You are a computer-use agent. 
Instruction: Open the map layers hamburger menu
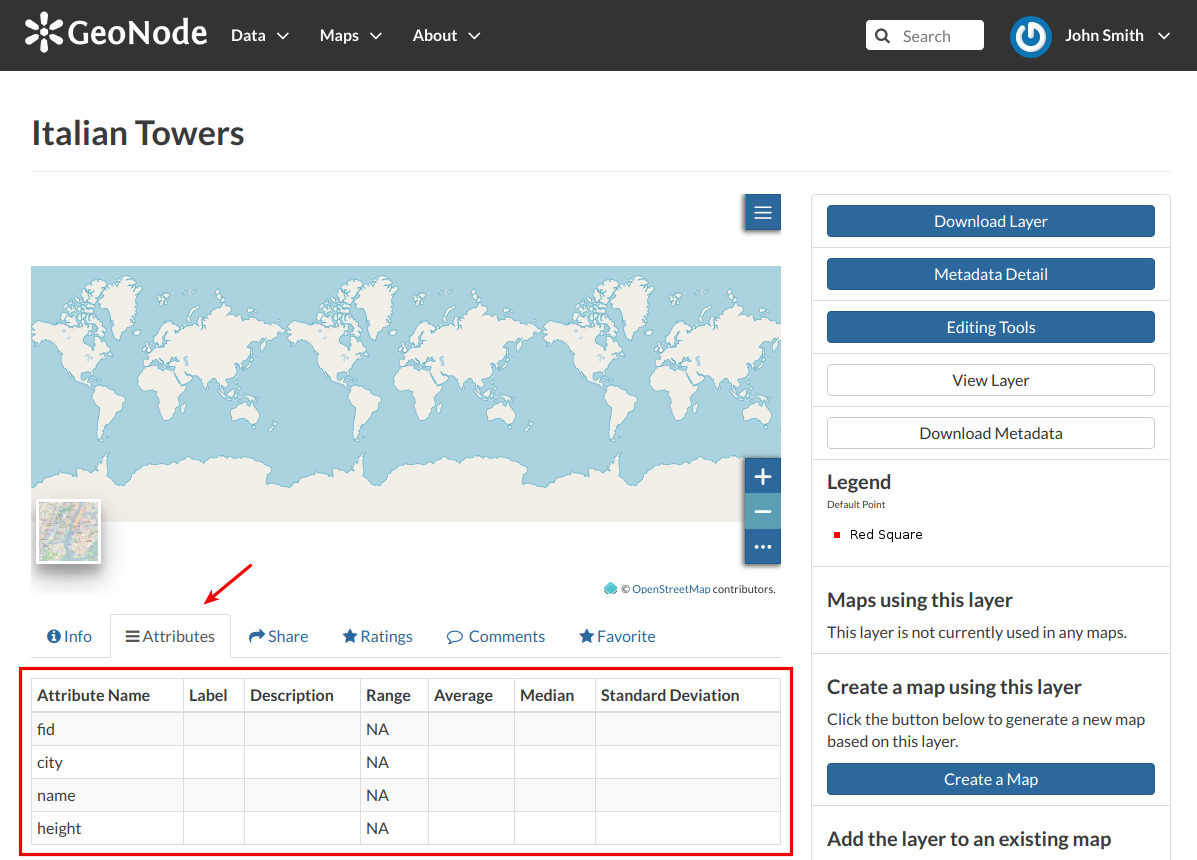point(762,212)
